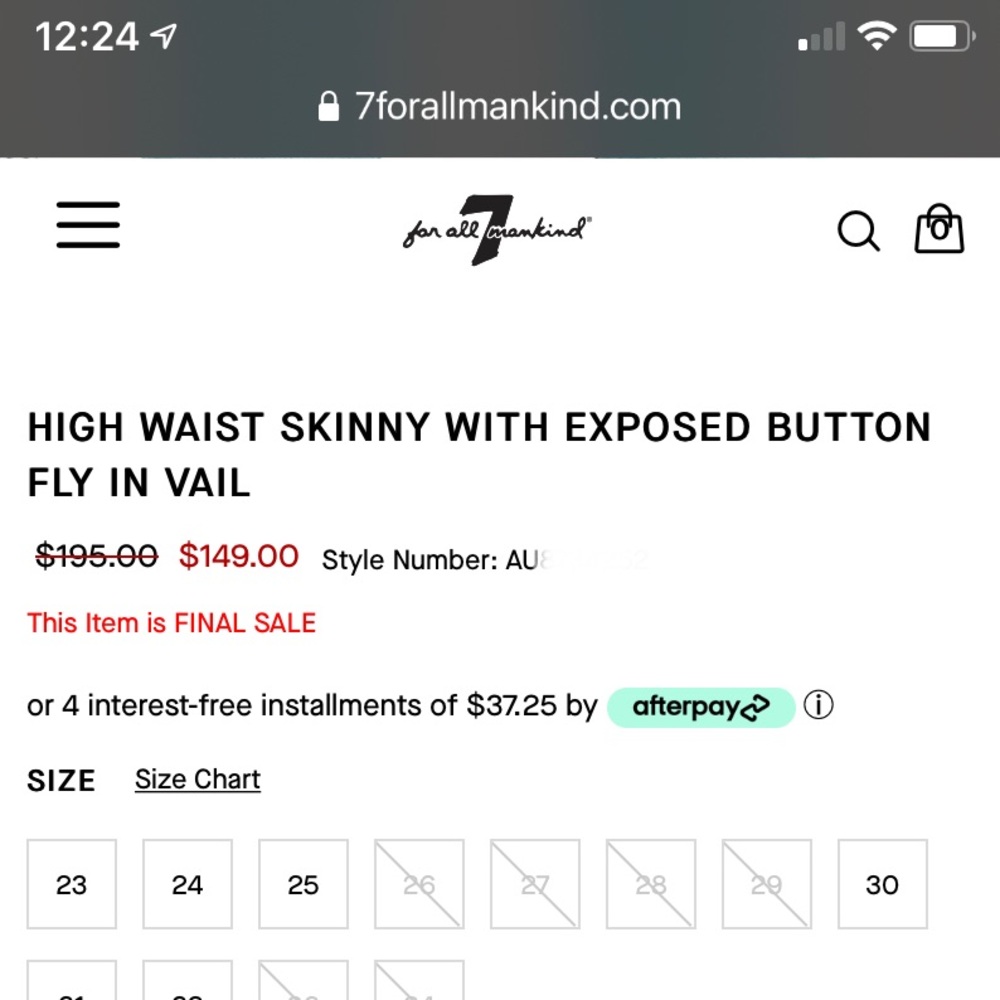Tap crossed-out size 28
The width and height of the screenshot is (1000, 1000).
tap(651, 884)
